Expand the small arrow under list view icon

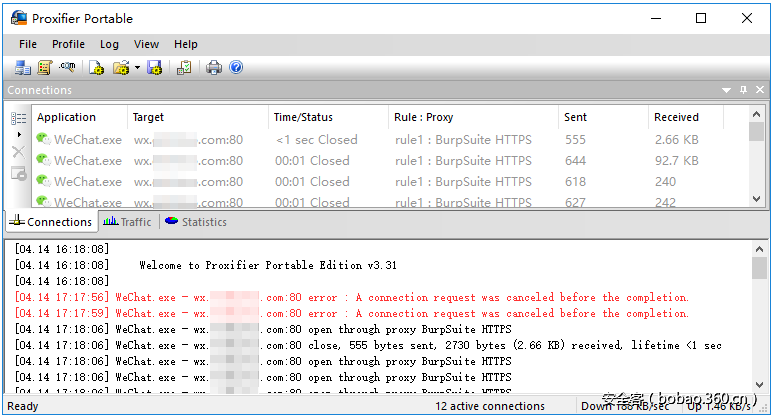[19, 134]
